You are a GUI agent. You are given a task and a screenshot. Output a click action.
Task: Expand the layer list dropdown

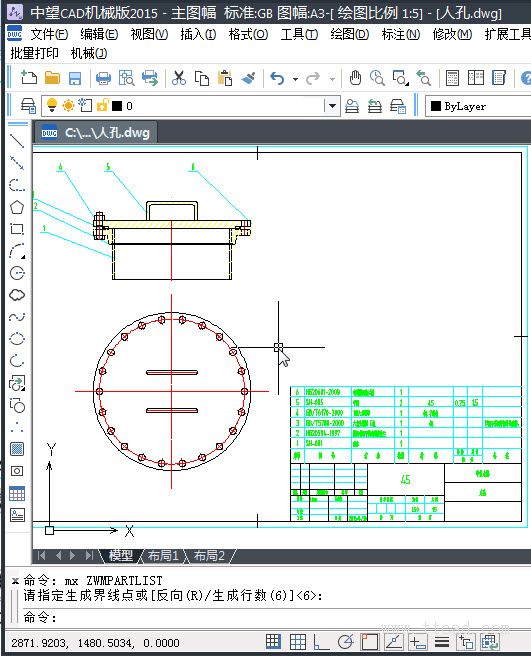tap(332, 106)
